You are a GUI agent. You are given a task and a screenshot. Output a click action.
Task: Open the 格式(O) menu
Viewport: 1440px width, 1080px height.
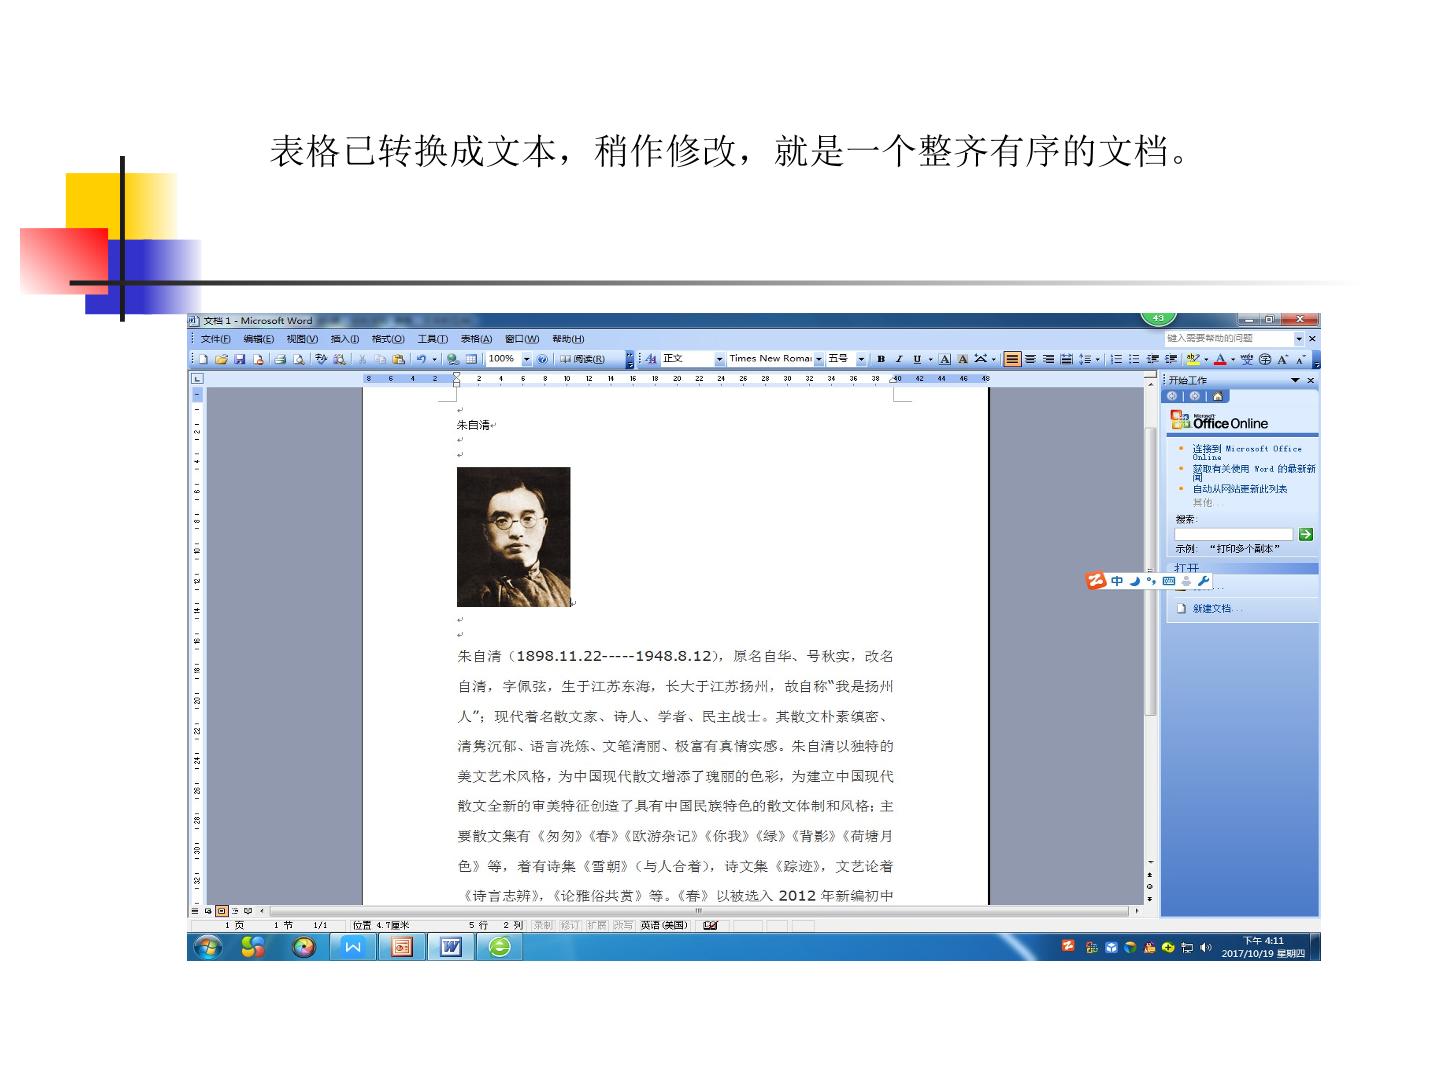tap(388, 339)
